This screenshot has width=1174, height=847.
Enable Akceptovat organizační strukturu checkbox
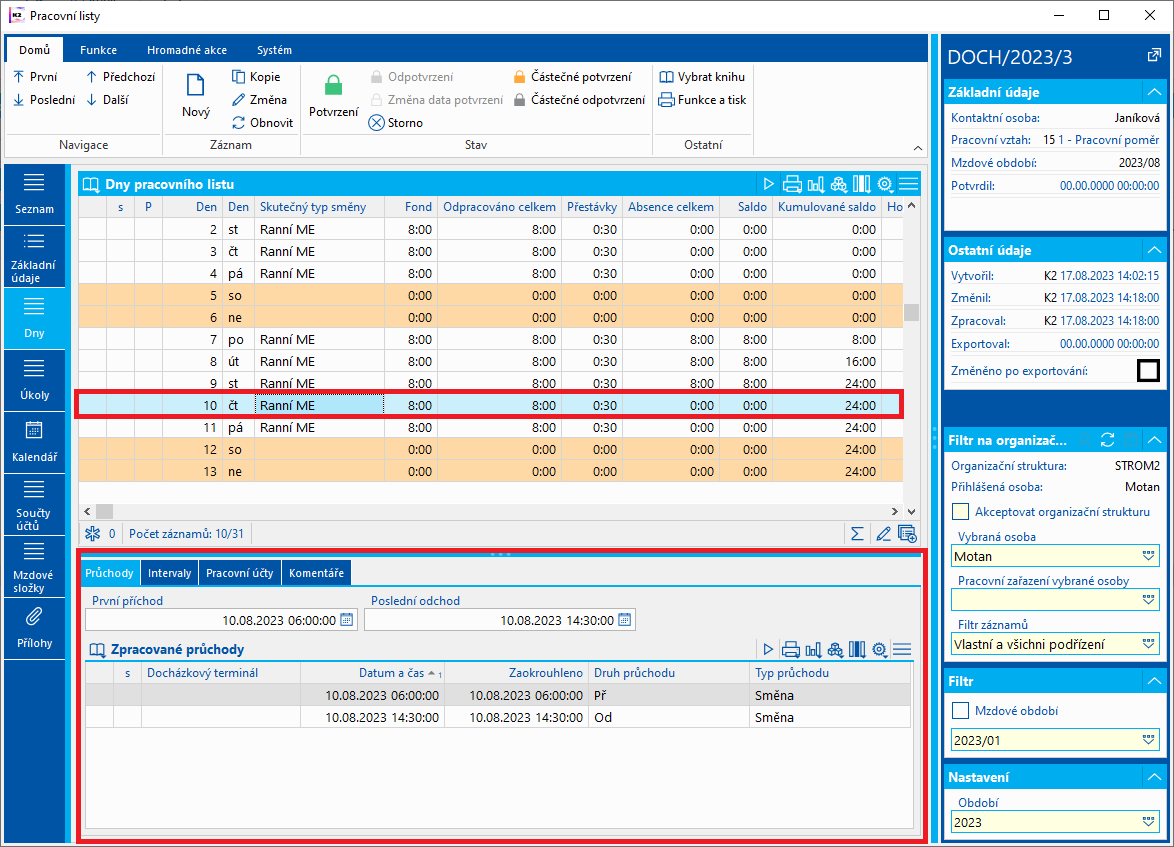960,511
